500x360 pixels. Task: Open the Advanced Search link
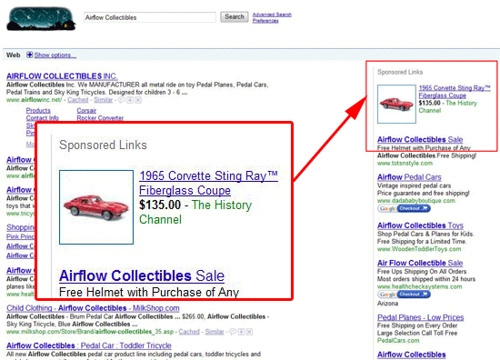(272, 14)
